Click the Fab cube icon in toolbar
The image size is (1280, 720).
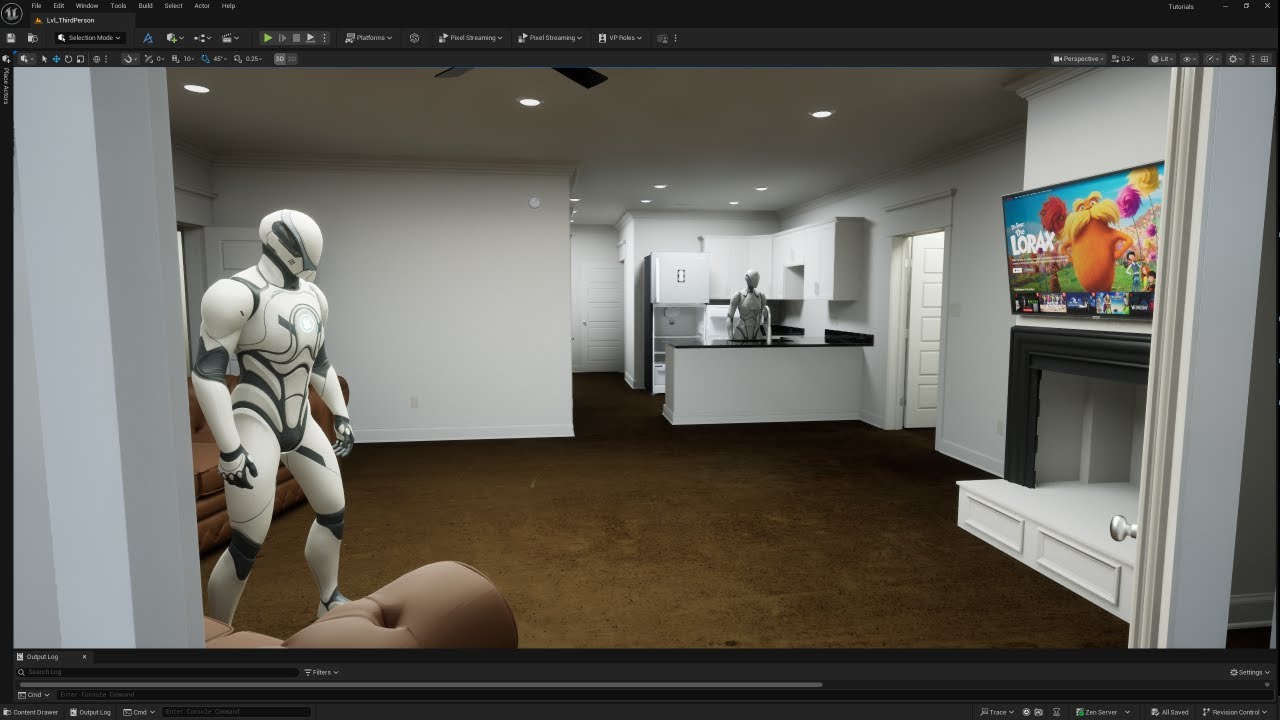coord(414,38)
